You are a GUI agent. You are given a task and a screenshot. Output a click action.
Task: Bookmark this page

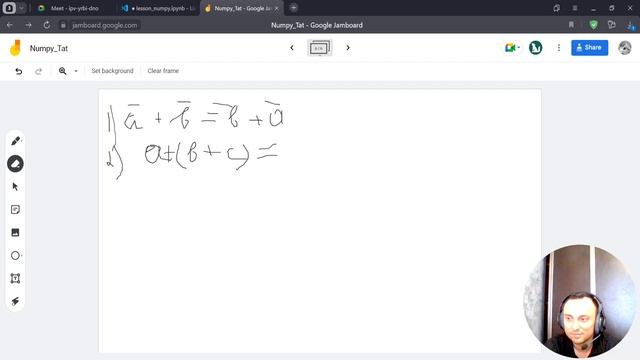point(571,25)
